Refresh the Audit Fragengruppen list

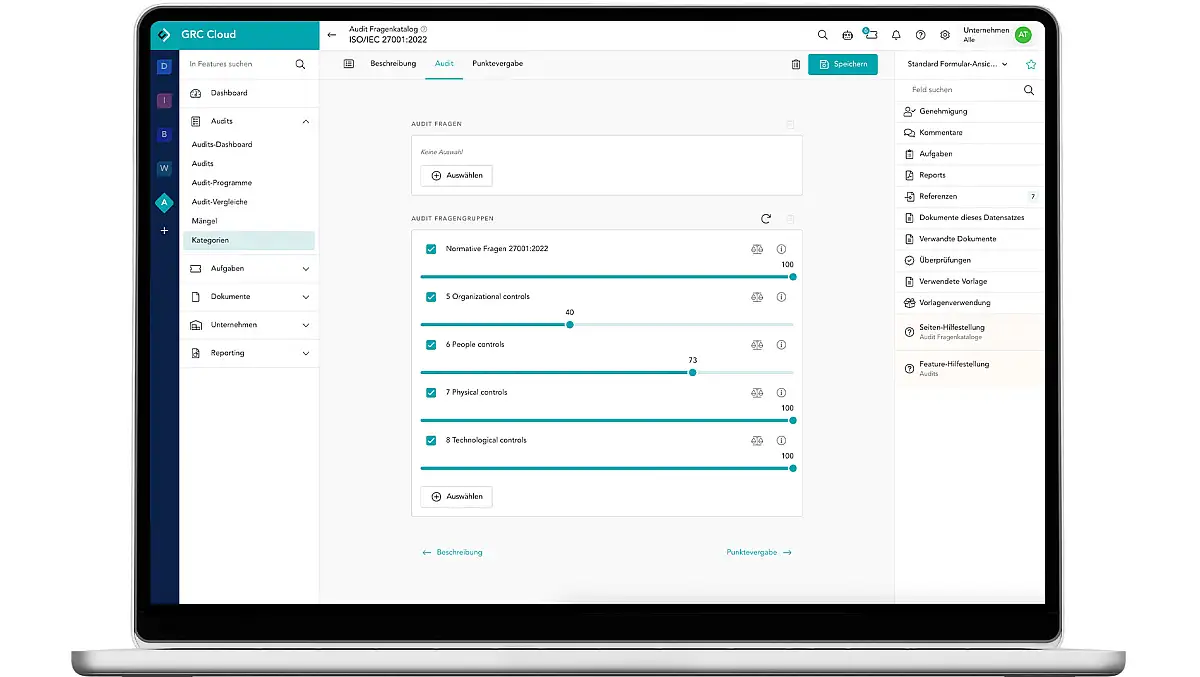[766, 218]
